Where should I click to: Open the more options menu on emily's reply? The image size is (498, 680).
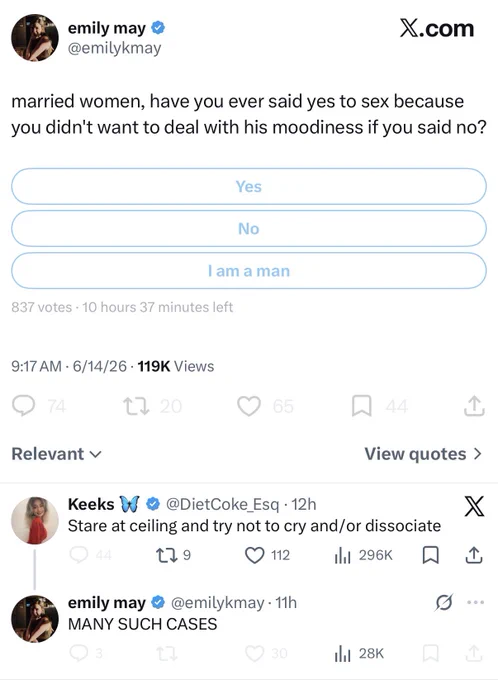pyautogui.click(x=475, y=602)
